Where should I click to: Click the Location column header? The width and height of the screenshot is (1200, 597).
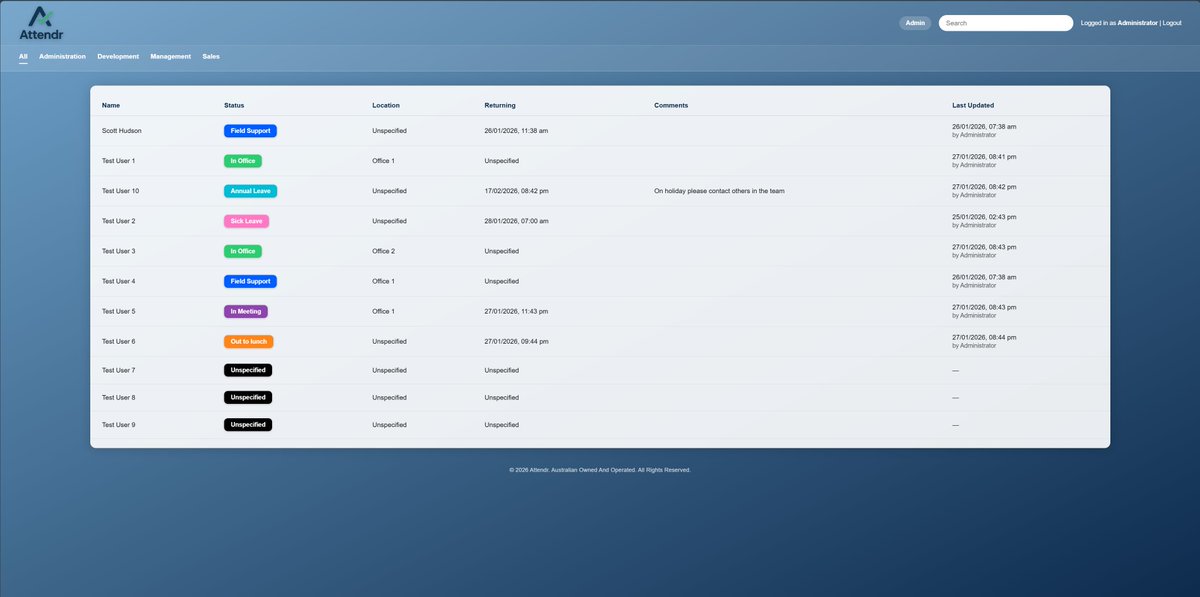pyautogui.click(x=386, y=105)
